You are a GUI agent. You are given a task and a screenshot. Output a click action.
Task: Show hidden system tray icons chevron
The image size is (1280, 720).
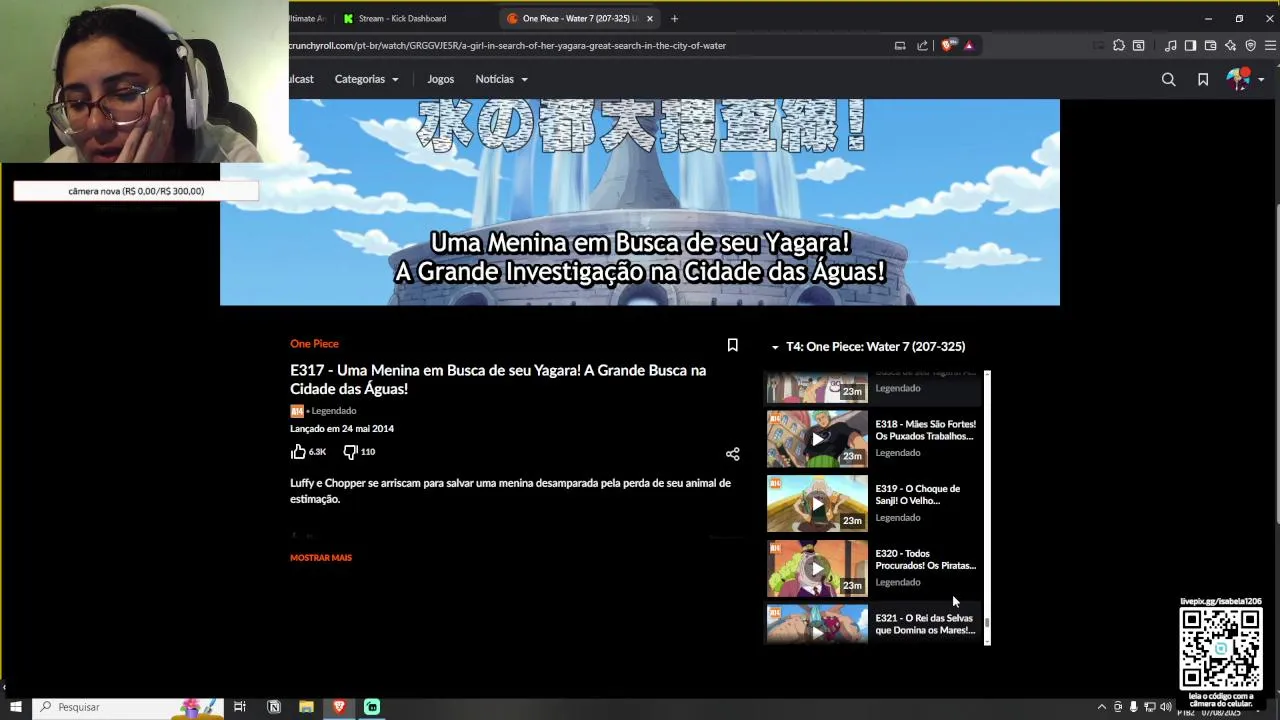[1102, 707]
